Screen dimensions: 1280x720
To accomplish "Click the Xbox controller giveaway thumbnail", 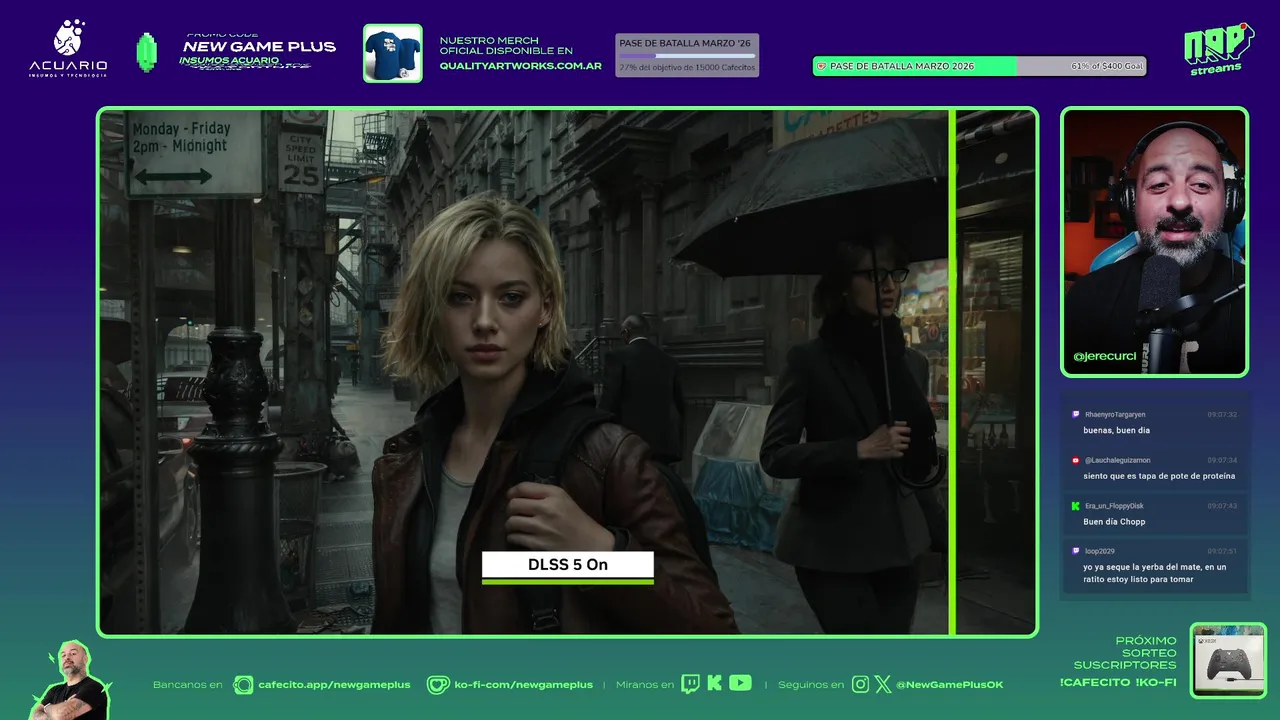I will point(1228,661).
